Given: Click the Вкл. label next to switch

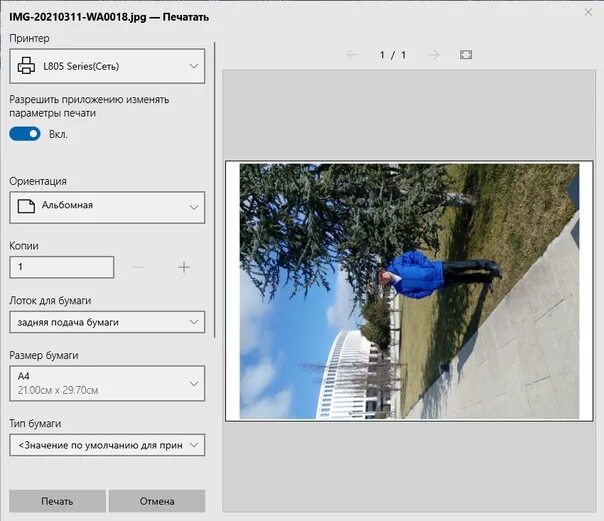Looking at the screenshot, I should tap(58, 134).
